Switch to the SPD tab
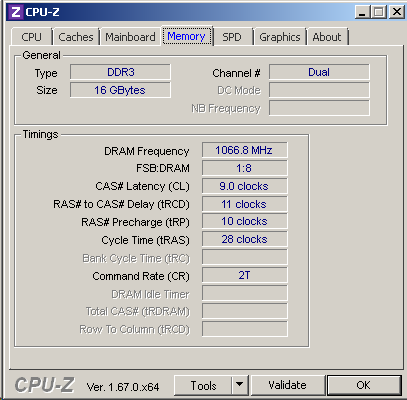Image resolution: width=407 pixels, height=400 pixels. (x=232, y=37)
